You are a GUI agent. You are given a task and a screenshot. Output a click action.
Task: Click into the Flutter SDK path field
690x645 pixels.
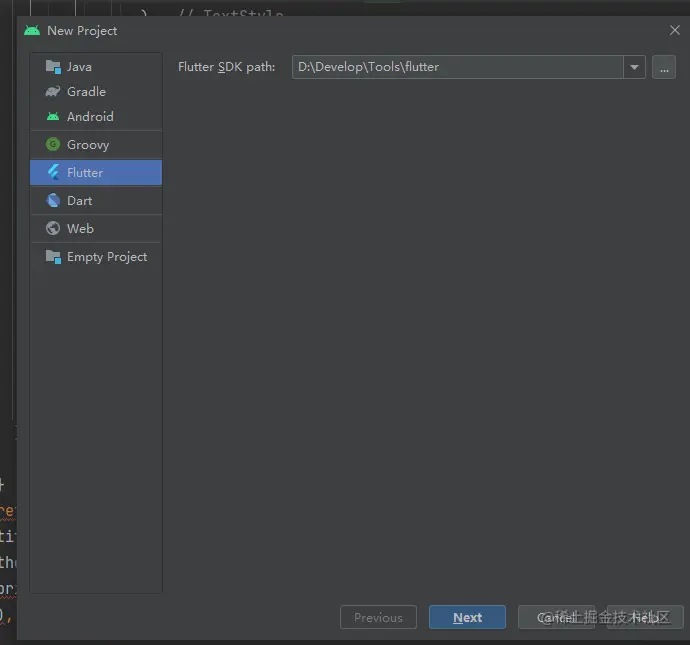click(x=458, y=67)
